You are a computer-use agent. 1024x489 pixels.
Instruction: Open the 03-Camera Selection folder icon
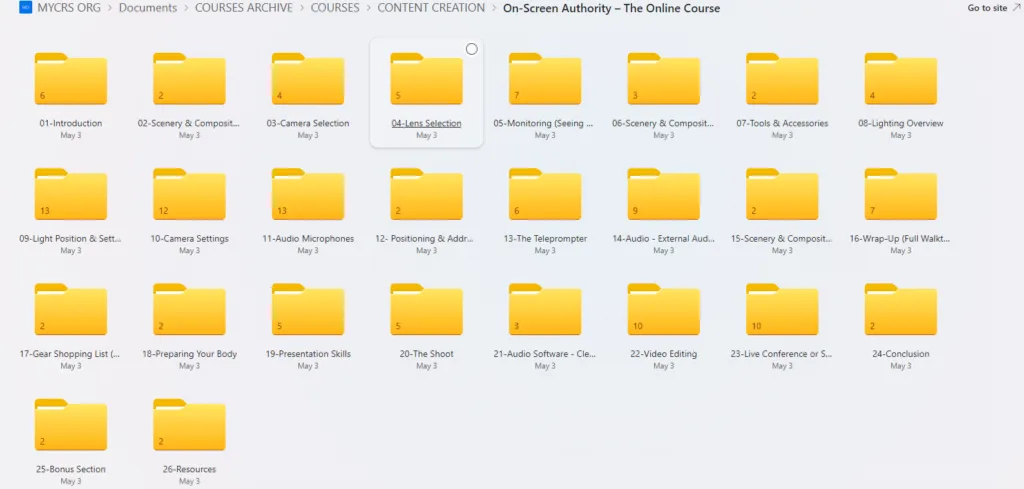(307, 80)
